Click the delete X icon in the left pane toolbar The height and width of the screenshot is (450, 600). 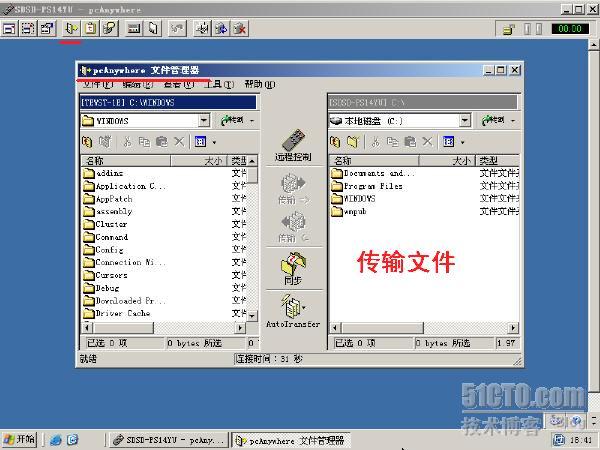(179, 142)
